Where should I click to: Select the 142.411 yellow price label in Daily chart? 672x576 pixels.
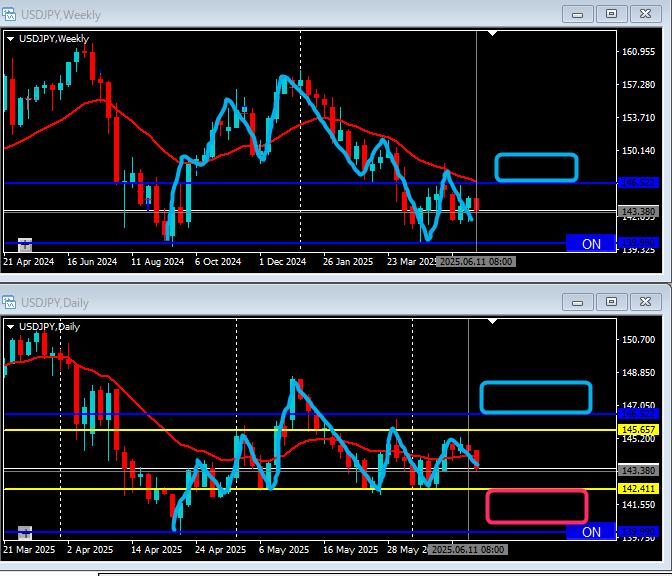[x=638, y=489]
